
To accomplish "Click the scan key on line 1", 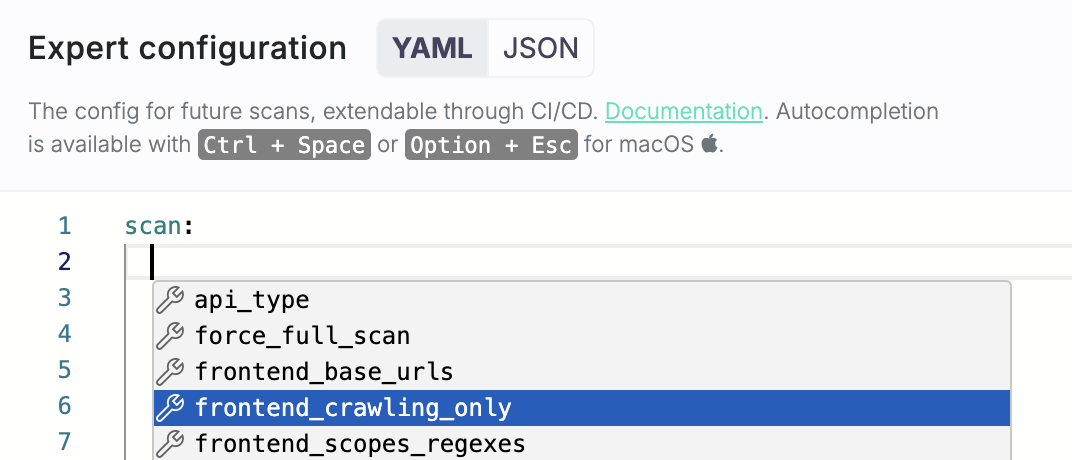I will tap(152, 226).
